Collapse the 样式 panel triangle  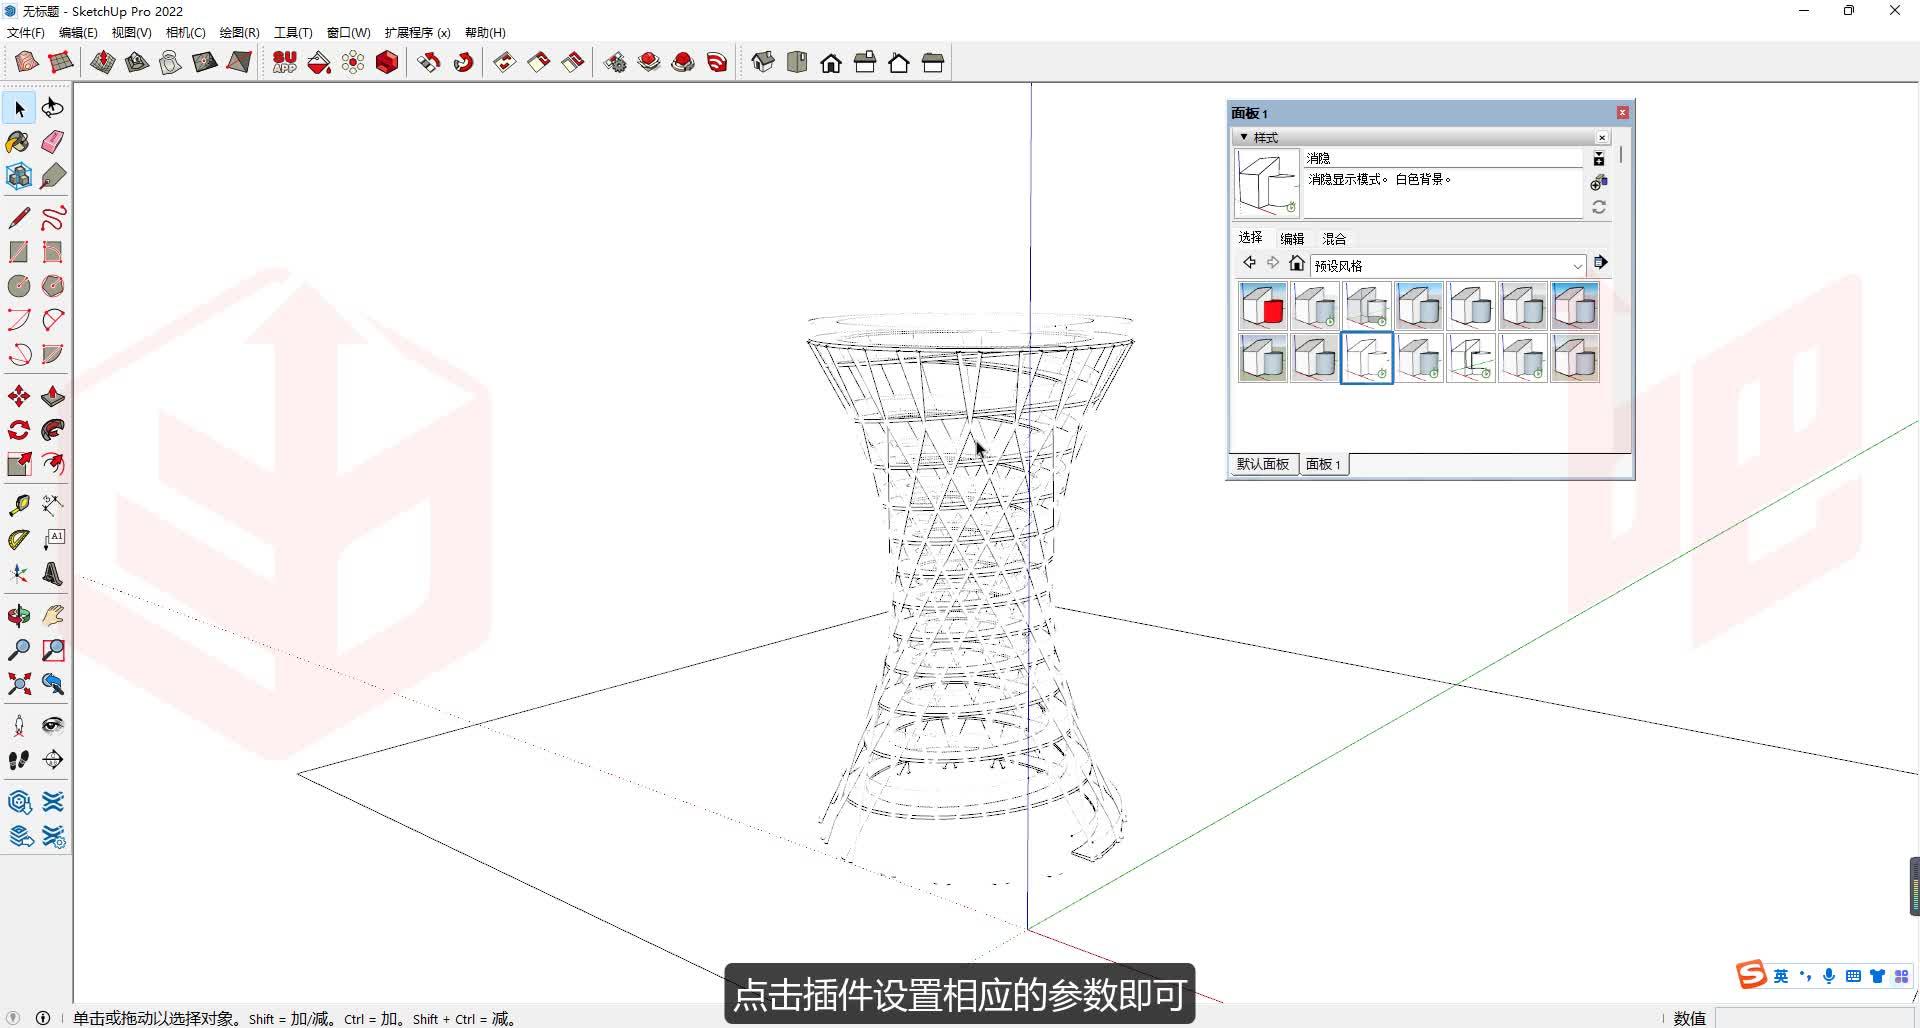(x=1244, y=137)
